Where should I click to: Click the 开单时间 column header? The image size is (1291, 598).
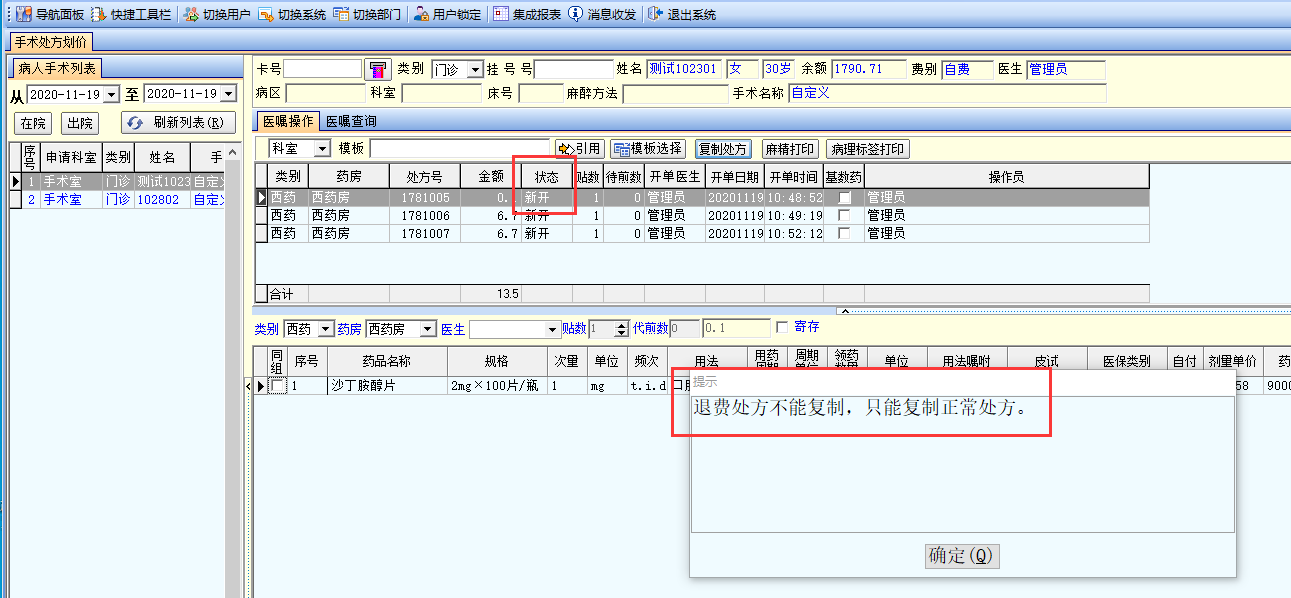tap(795, 176)
